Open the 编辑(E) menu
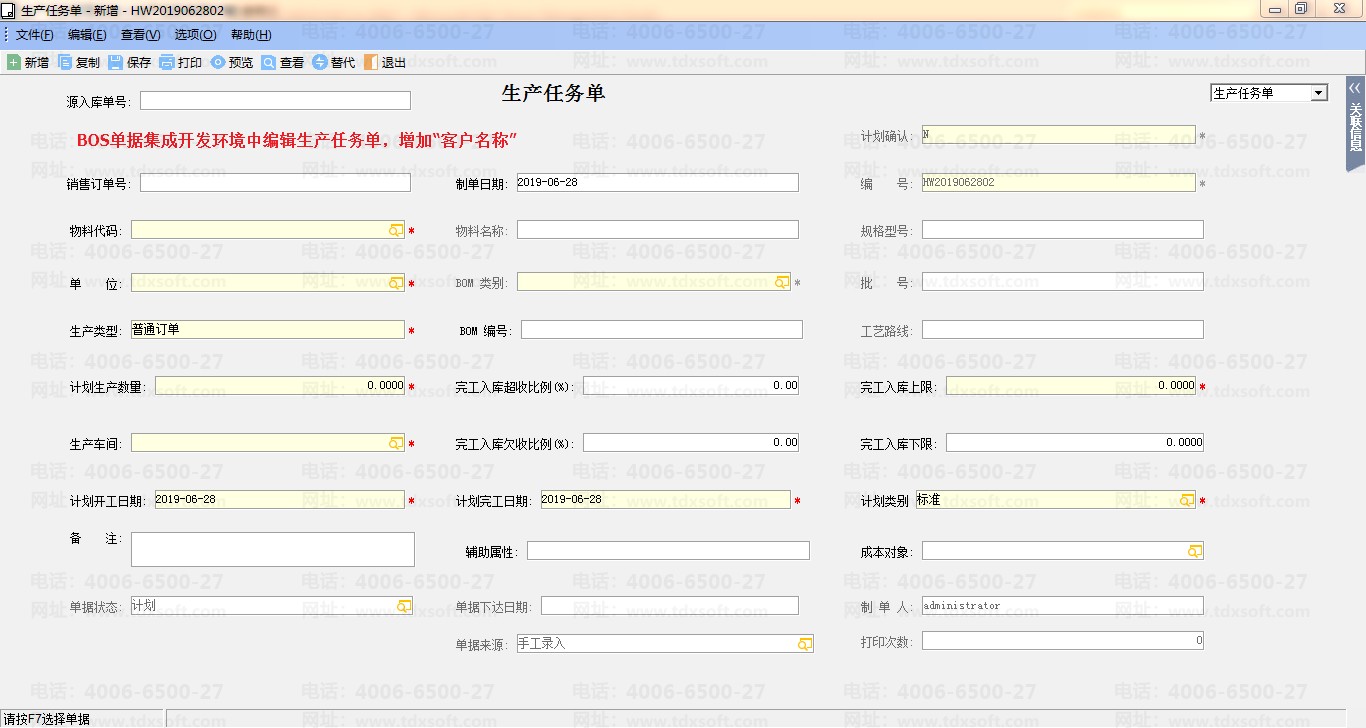 point(87,34)
